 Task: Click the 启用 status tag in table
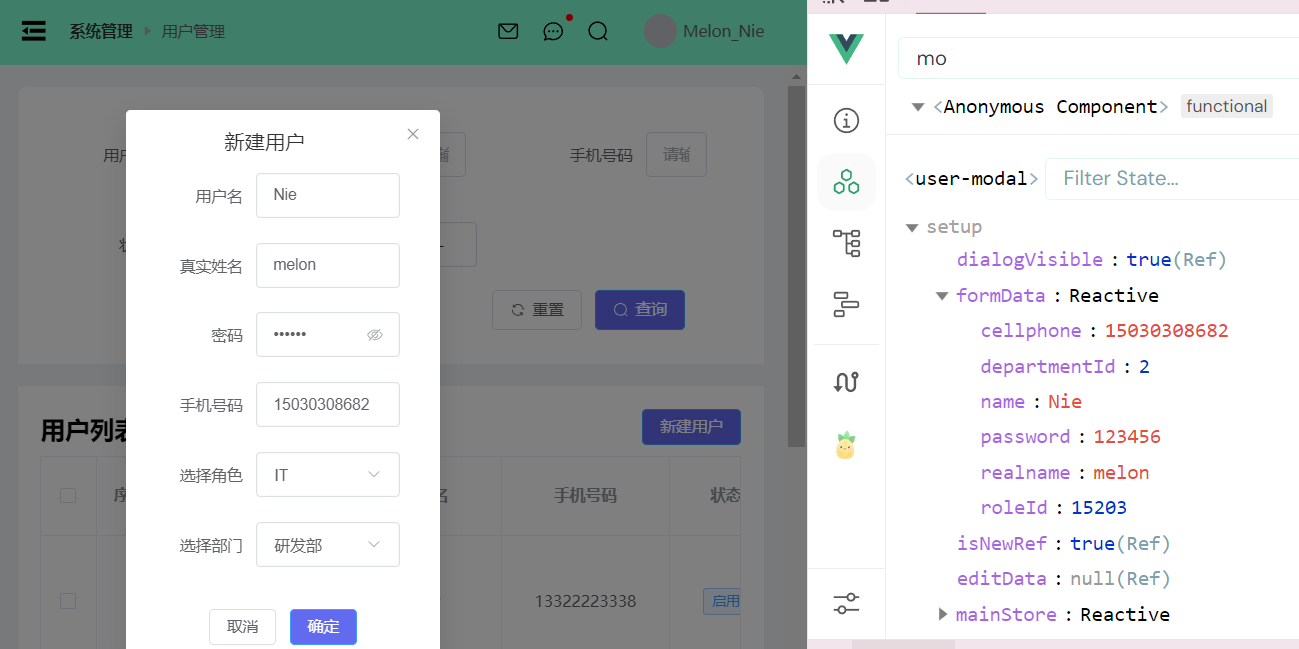click(x=722, y=601)
